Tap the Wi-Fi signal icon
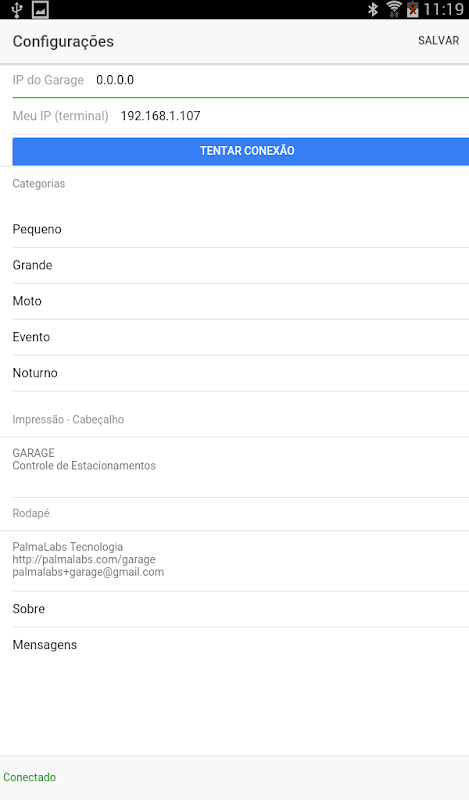This screenshot has height=800, width=469. tap(394, 9)
